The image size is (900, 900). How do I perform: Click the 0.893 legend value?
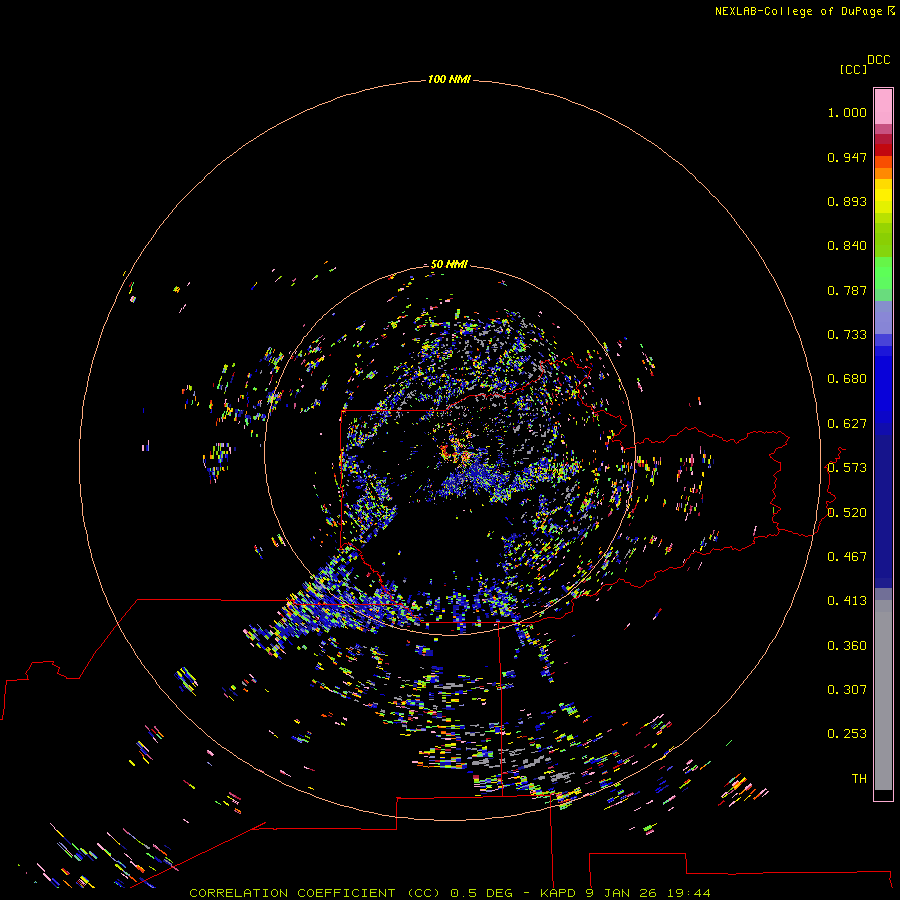click(847, 201)
